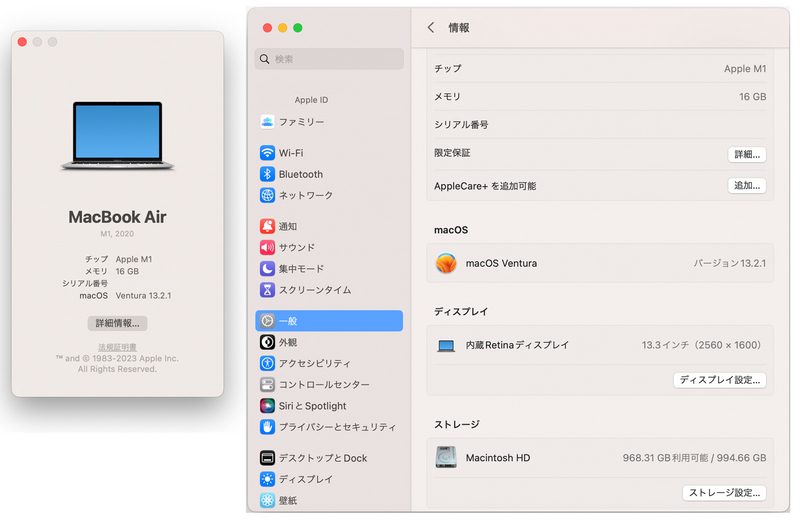Click the macOS Ventura logo icon
This screenshot has height=519, width=800.
446,263
